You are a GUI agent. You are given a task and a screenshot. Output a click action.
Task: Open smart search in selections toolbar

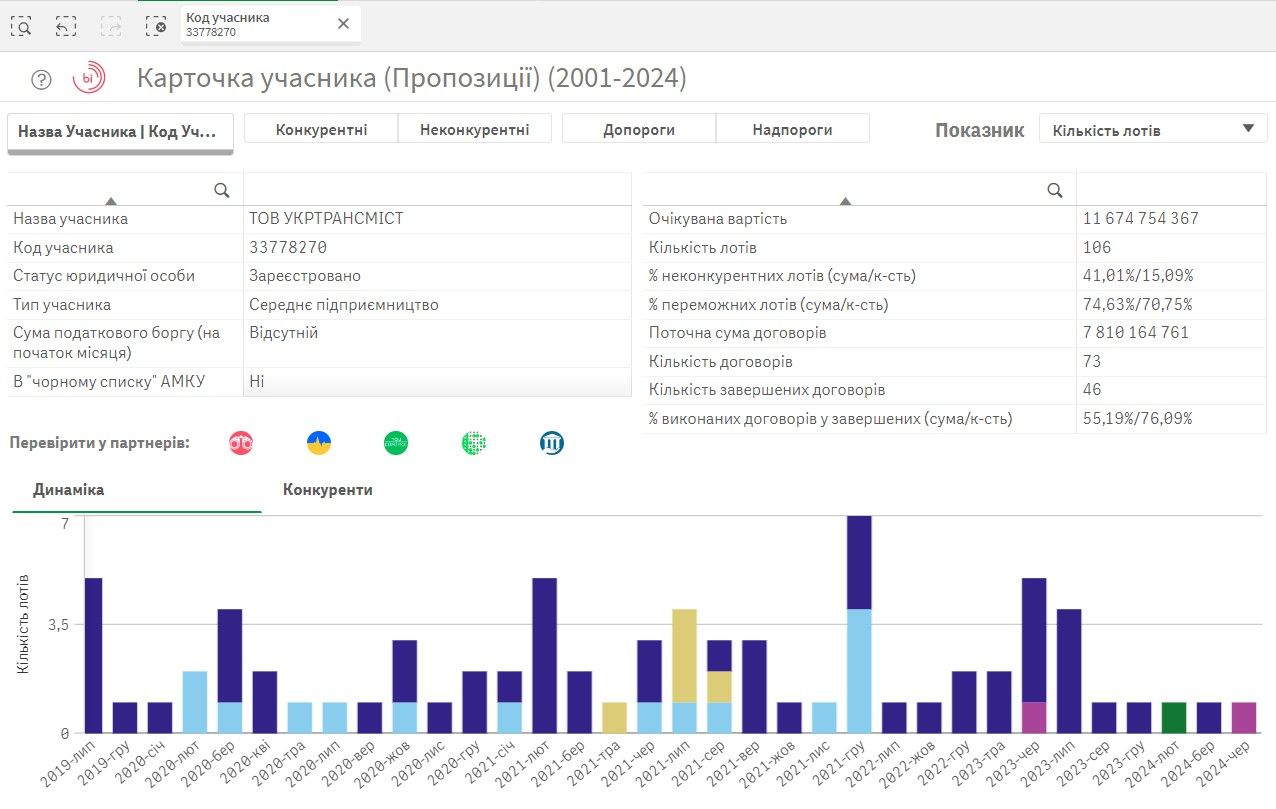coord(22,26)
